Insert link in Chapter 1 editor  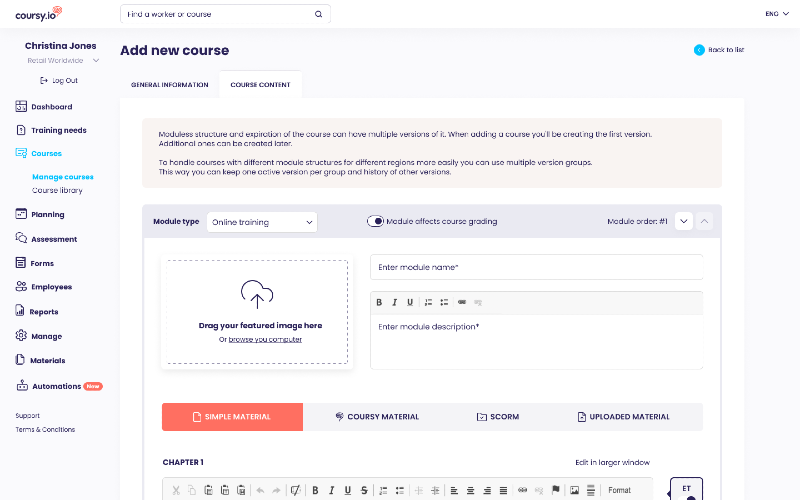522,490
